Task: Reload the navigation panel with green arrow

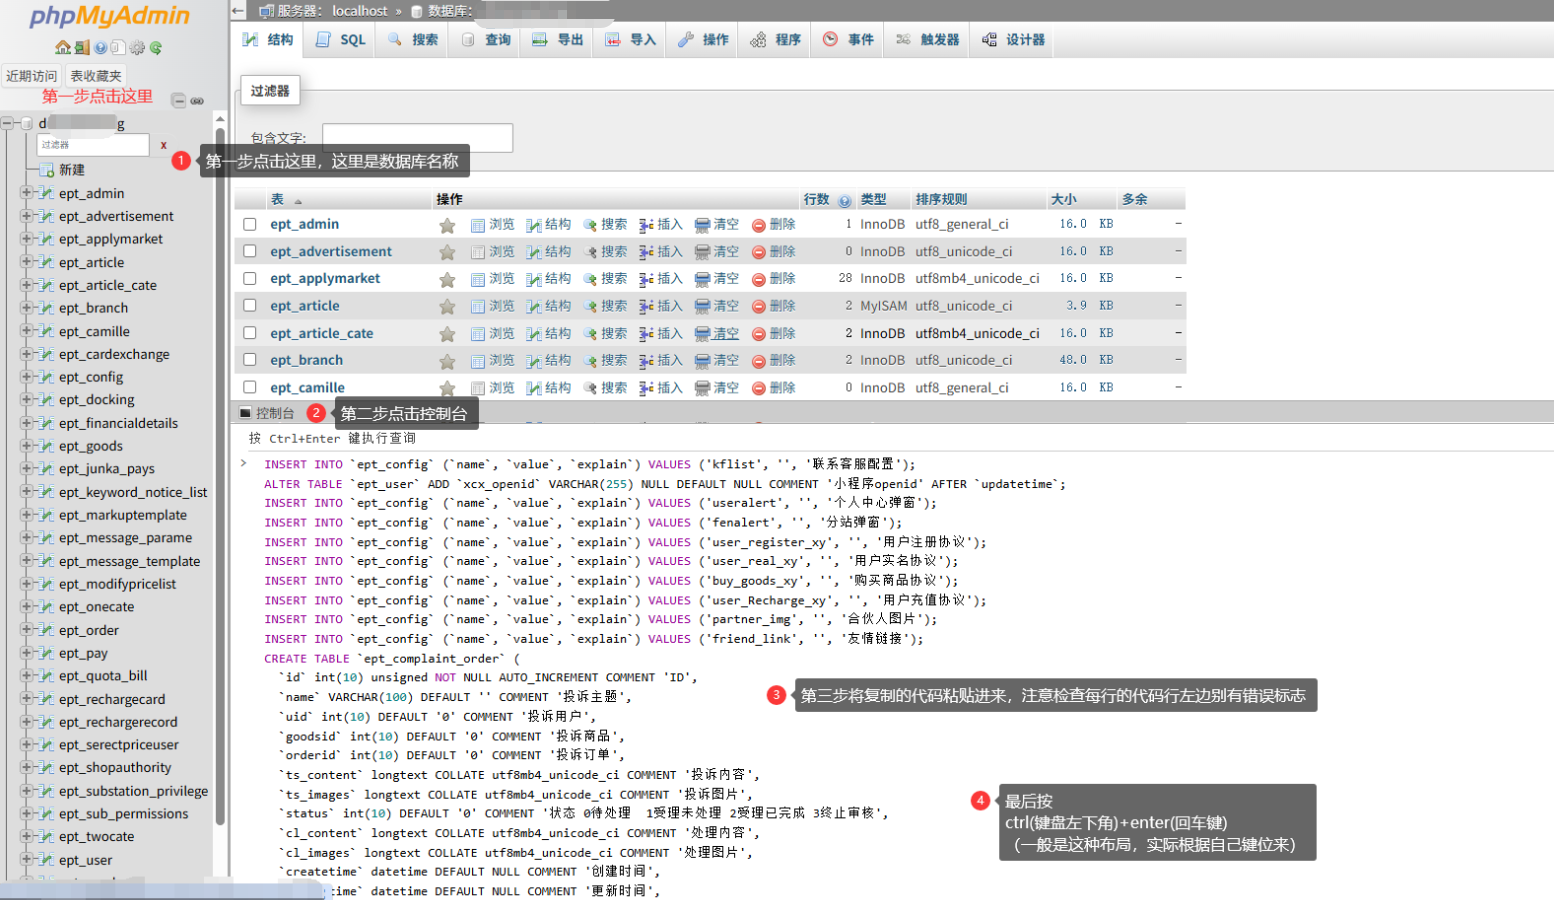Action: (156, 47)
